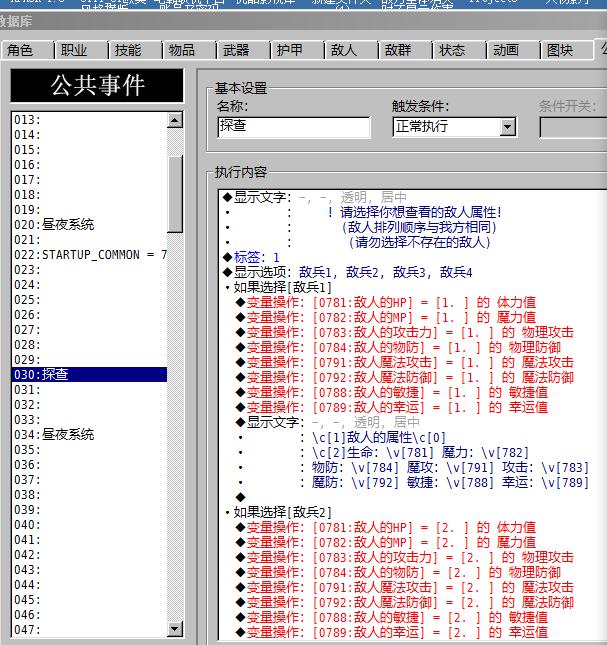Select text line starting 物防: \v[784]

pos(450,467)
